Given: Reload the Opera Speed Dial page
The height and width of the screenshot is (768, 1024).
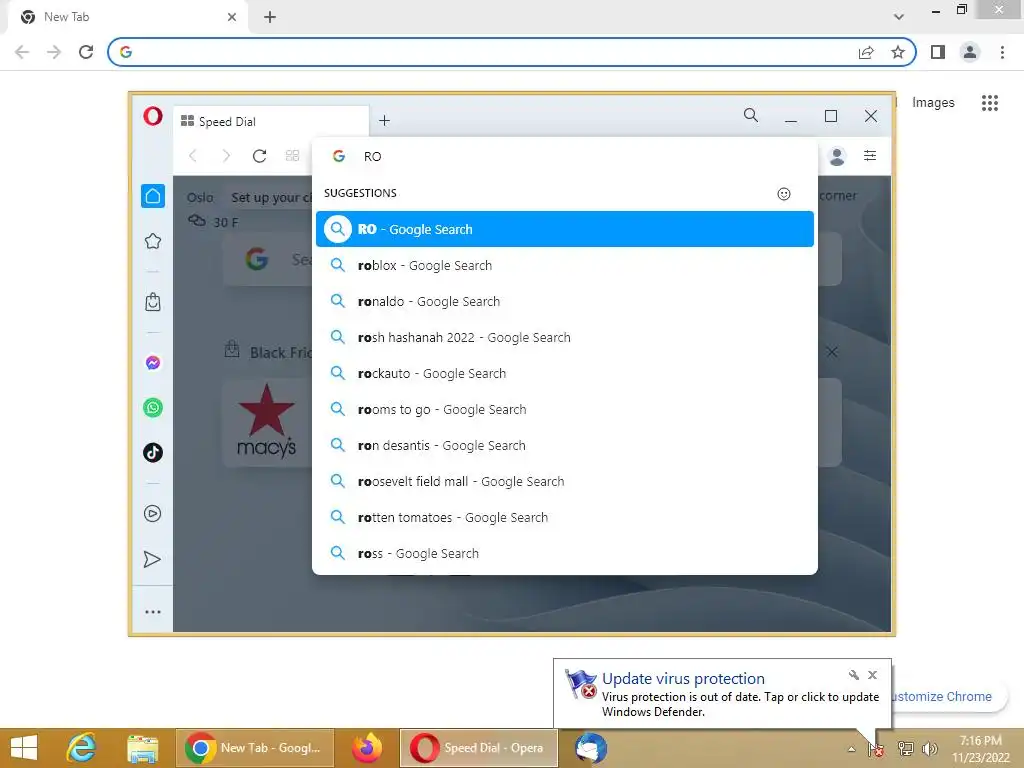Looking at the screenshot, I should tap(259, 155).
